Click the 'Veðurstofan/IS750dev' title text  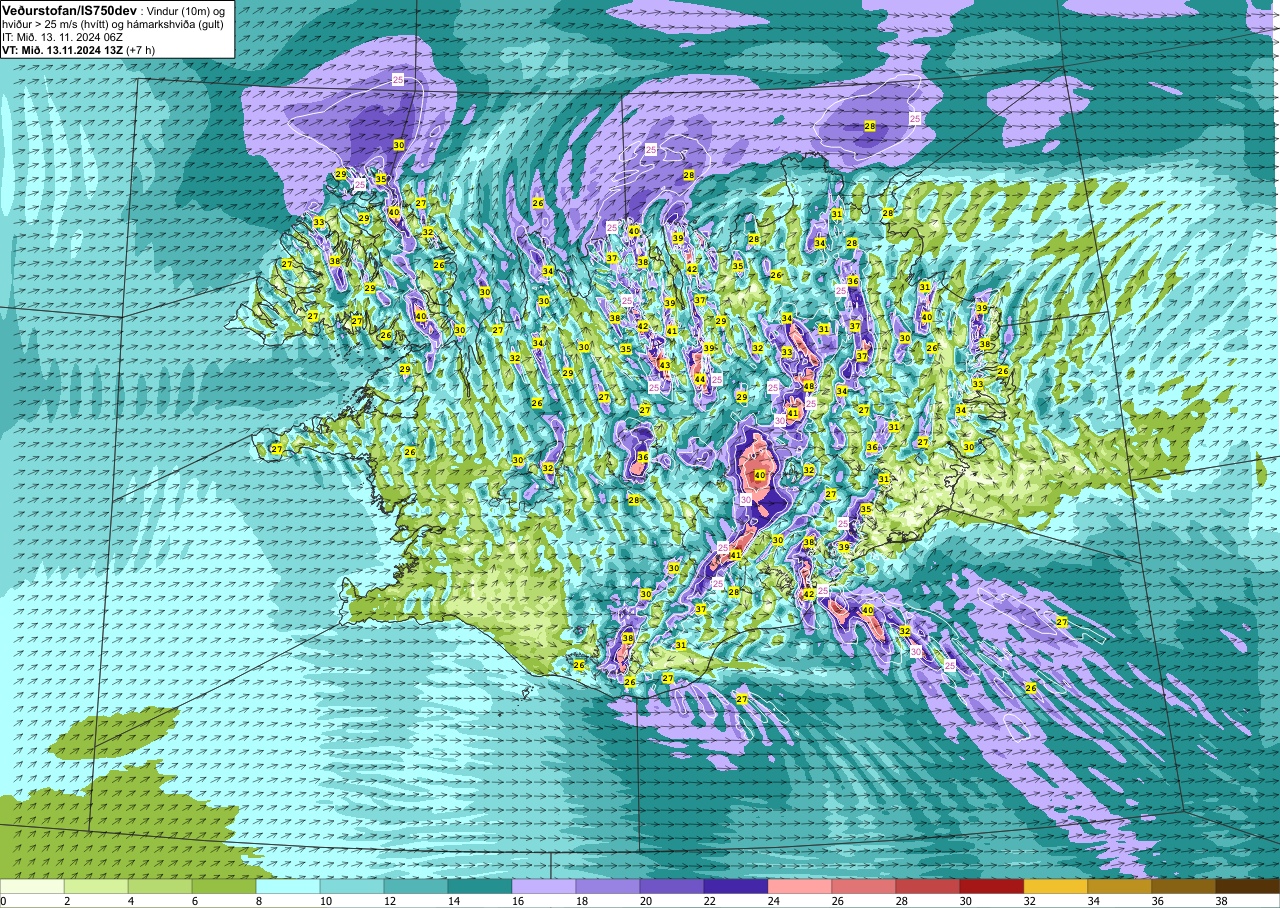coord(69,9)
